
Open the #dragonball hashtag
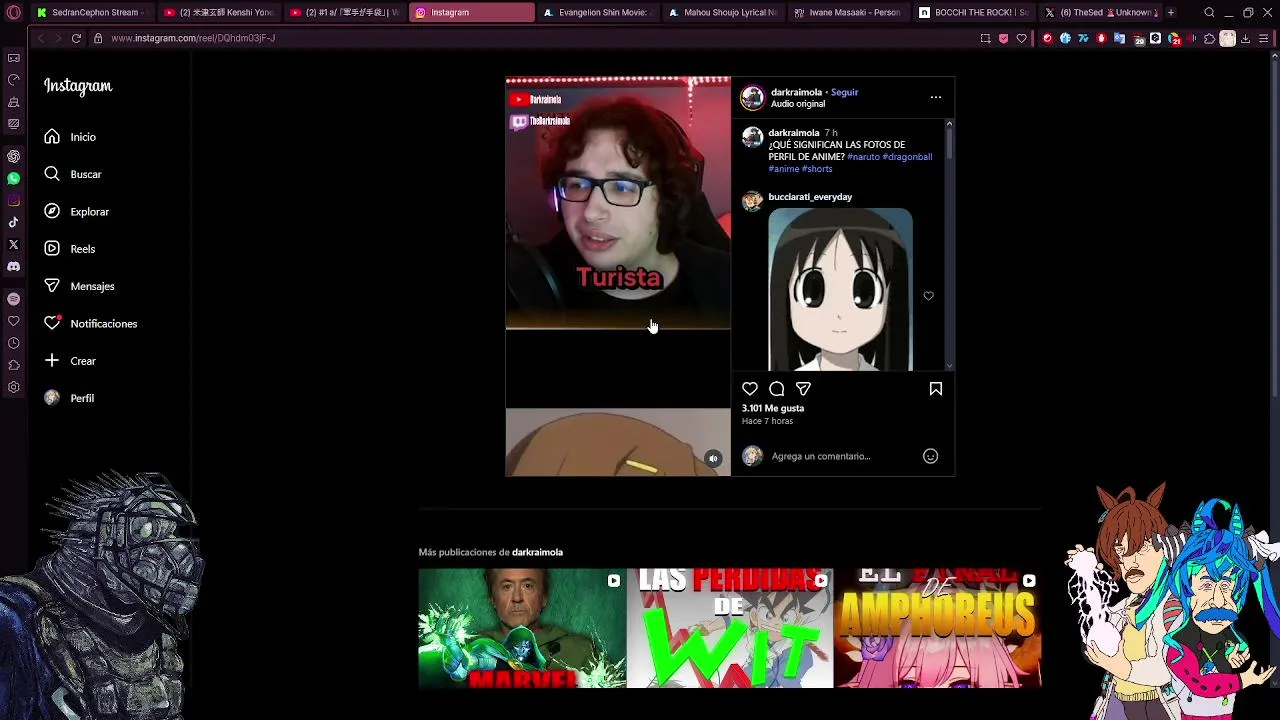(x=907, y=157)
